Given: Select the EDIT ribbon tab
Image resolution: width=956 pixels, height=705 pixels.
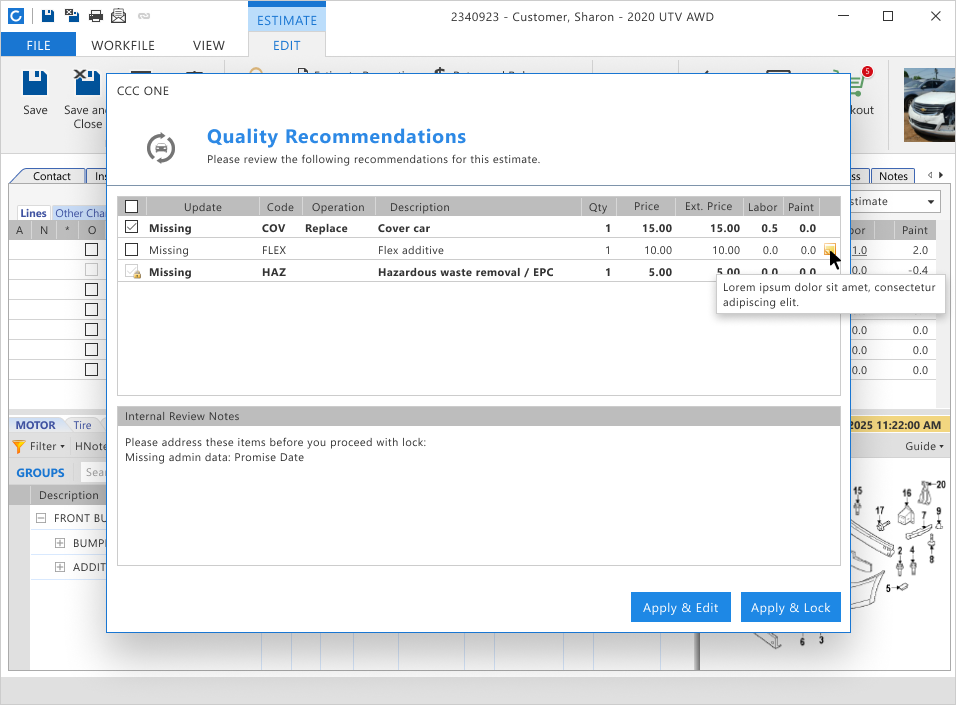Looking at the screenshot, I should (287, 45).
